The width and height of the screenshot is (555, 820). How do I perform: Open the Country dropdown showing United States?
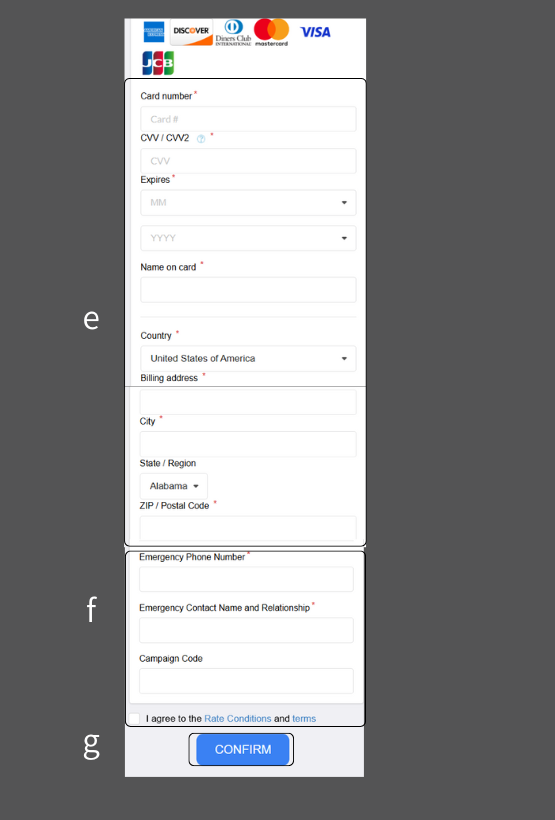[248, 359]
